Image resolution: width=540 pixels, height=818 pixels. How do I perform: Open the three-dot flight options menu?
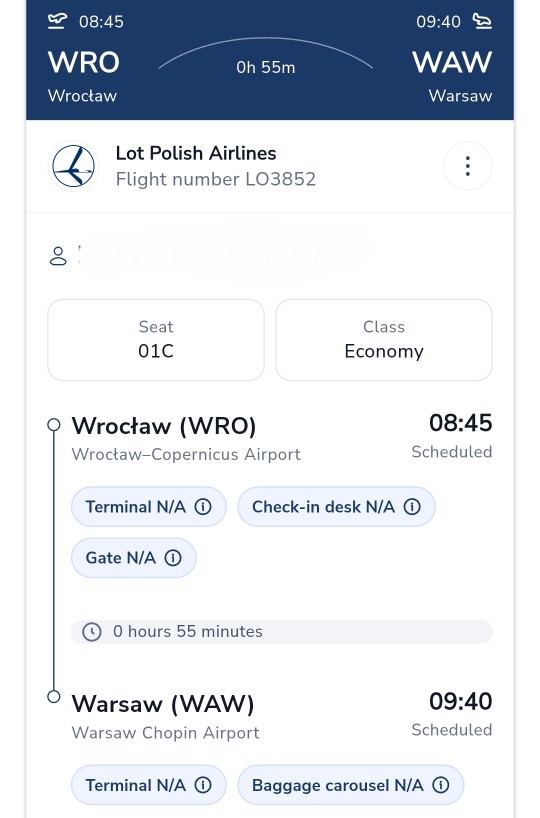(467, 166)
